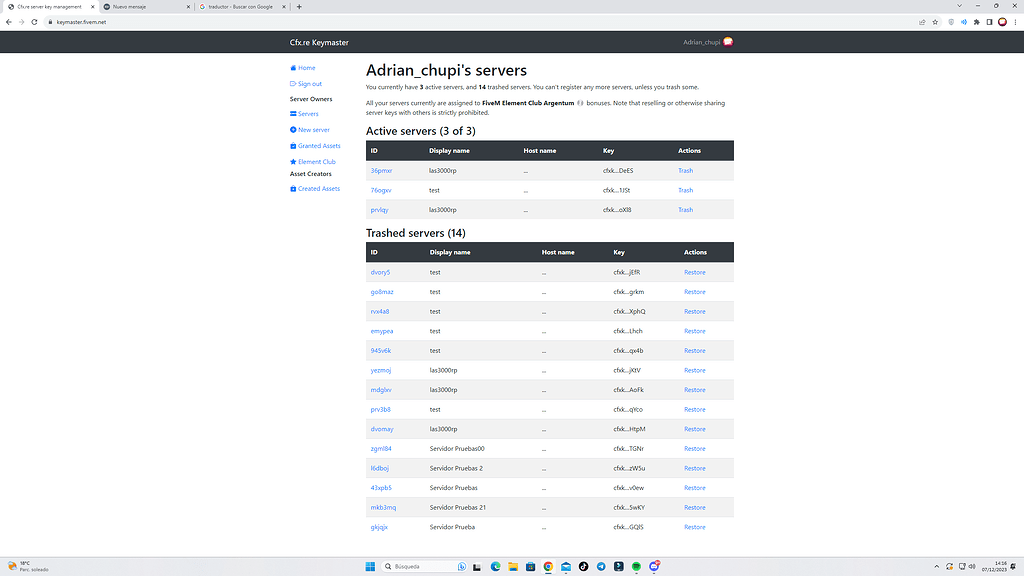Reload the page with the refresh icon
The width and height of the screenshot is (1024, 576).
click(x=35, y=21)
